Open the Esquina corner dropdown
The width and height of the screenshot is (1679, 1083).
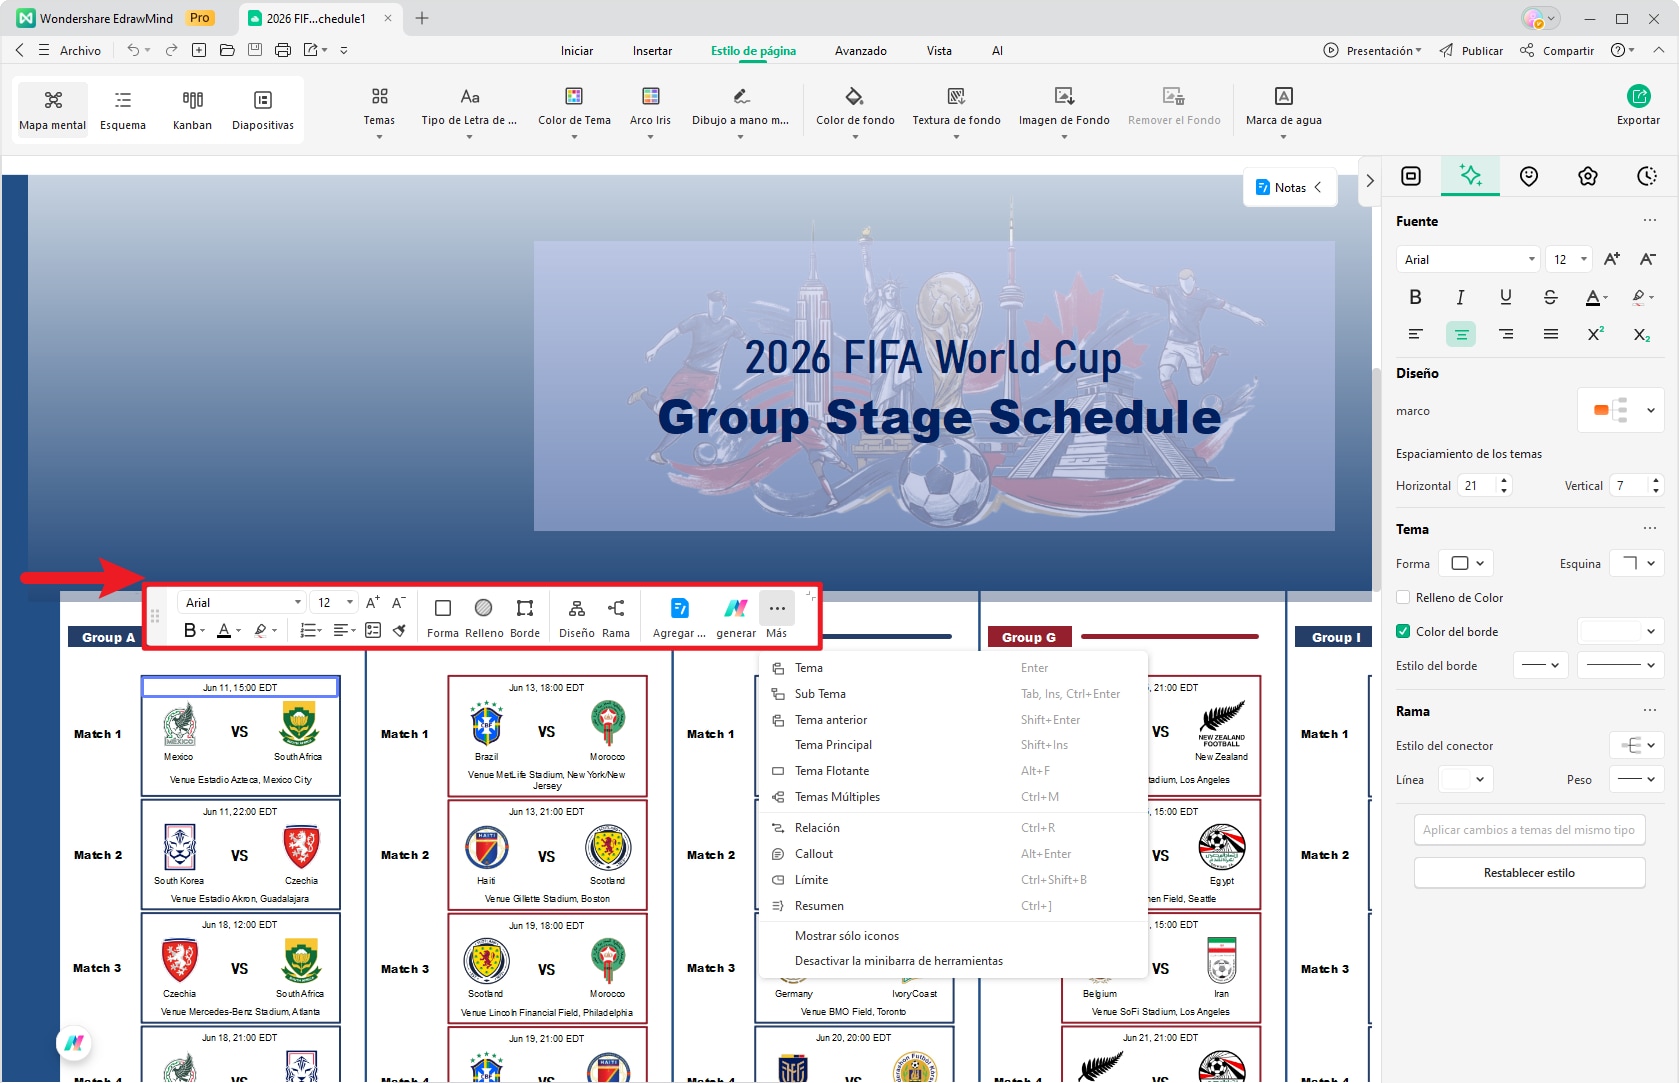[x=1636, y=564]
